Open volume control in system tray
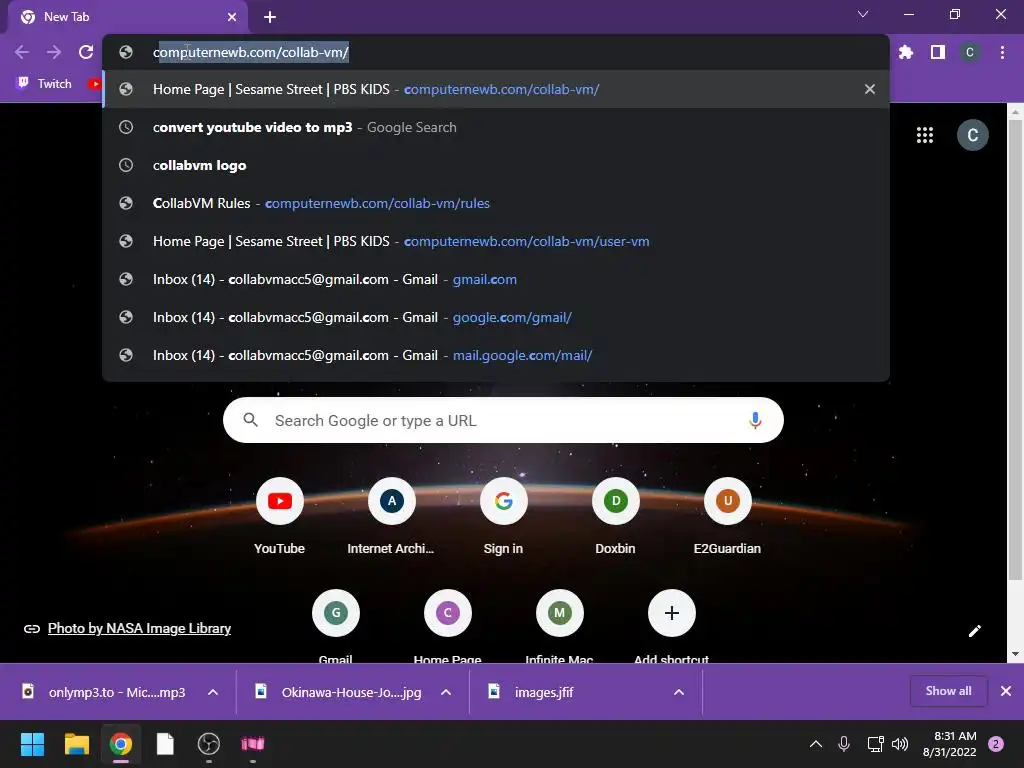The width and height of the screenshot is (1024, 768). click(x=900, y=743)
